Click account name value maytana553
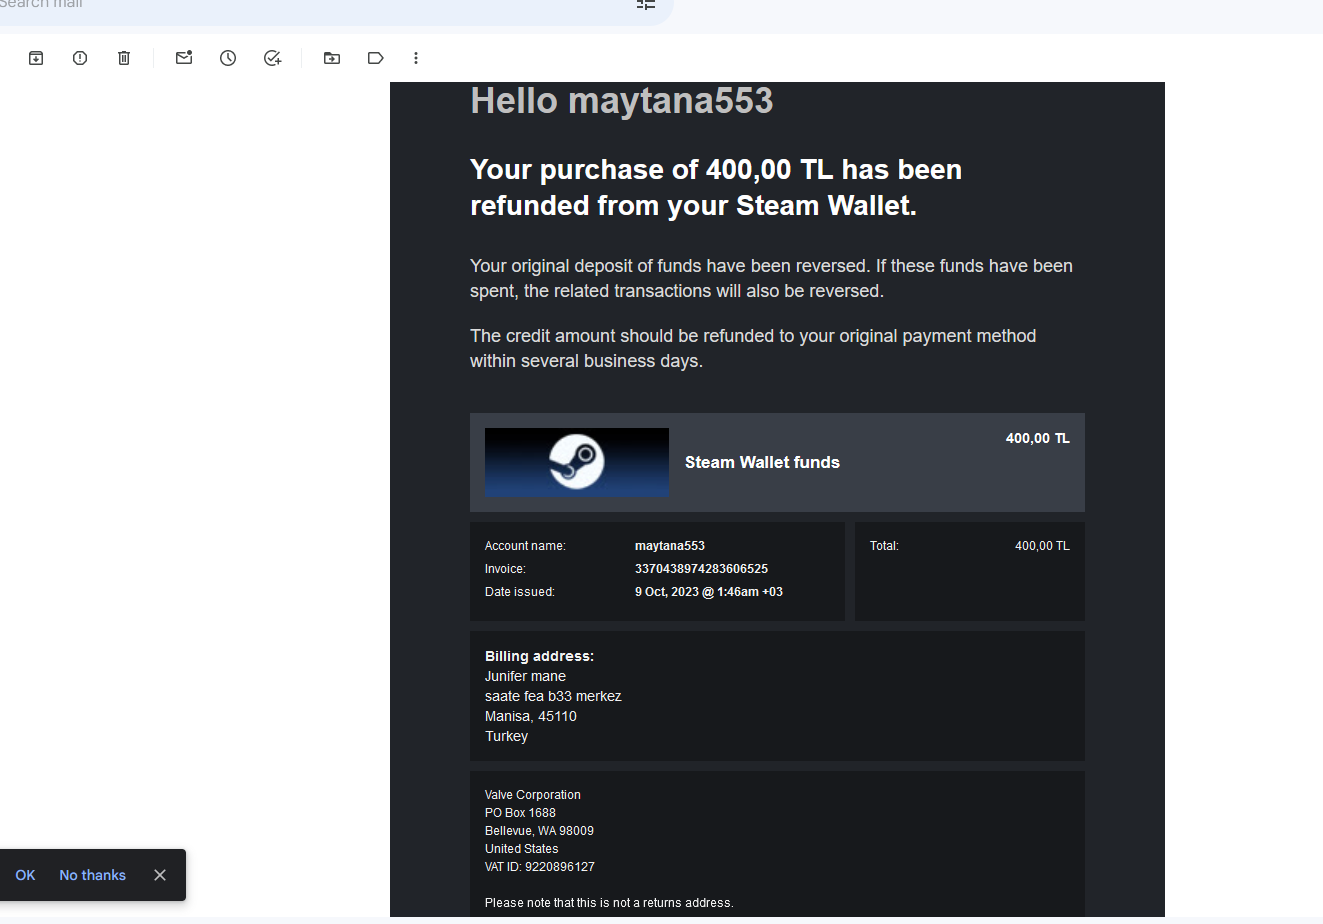 point(670,546)
